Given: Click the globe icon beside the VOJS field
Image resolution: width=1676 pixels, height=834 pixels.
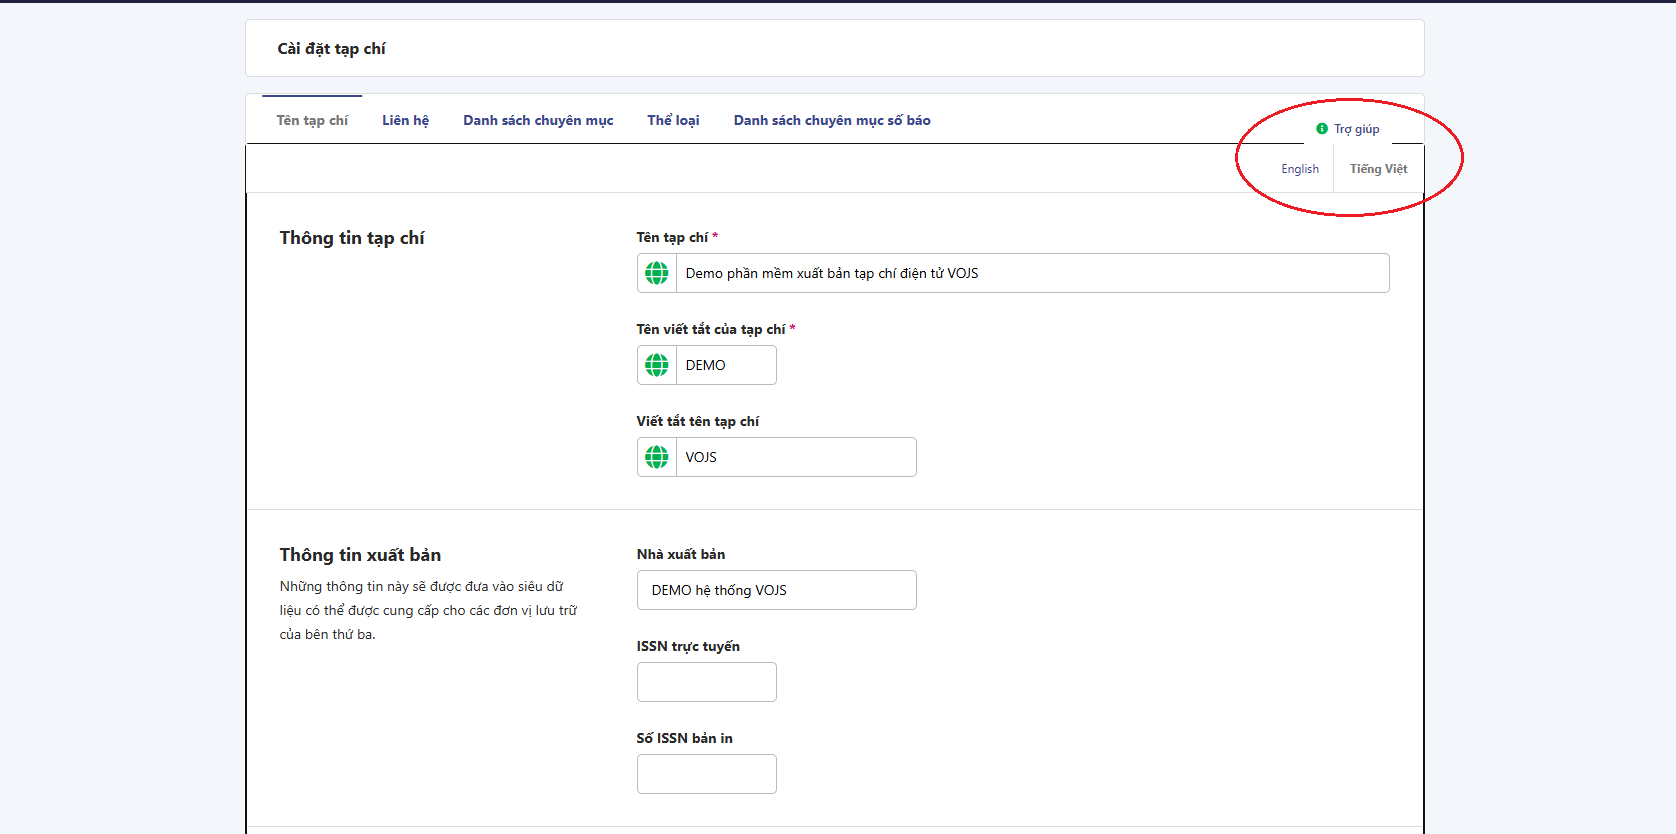Looking at the screenshot, I should point(657,457).
